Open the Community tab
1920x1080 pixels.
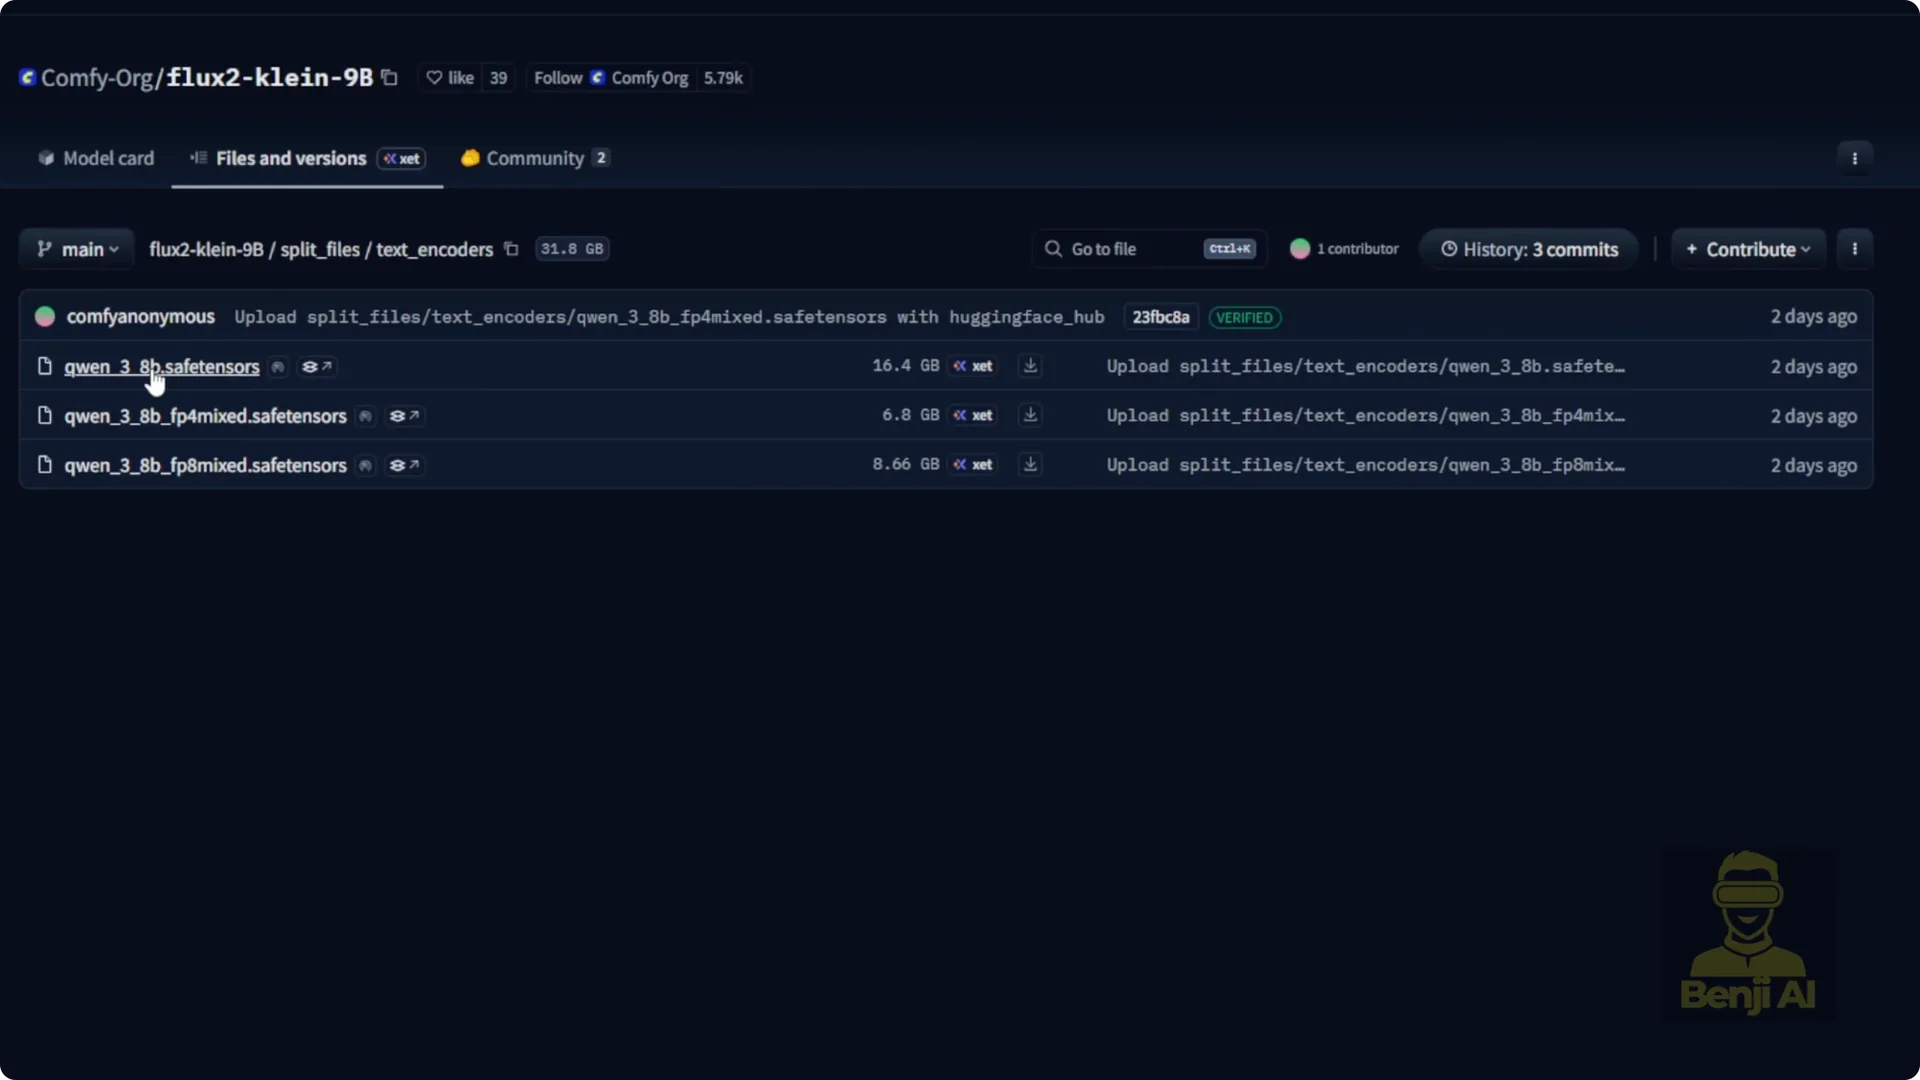[534, 158]
